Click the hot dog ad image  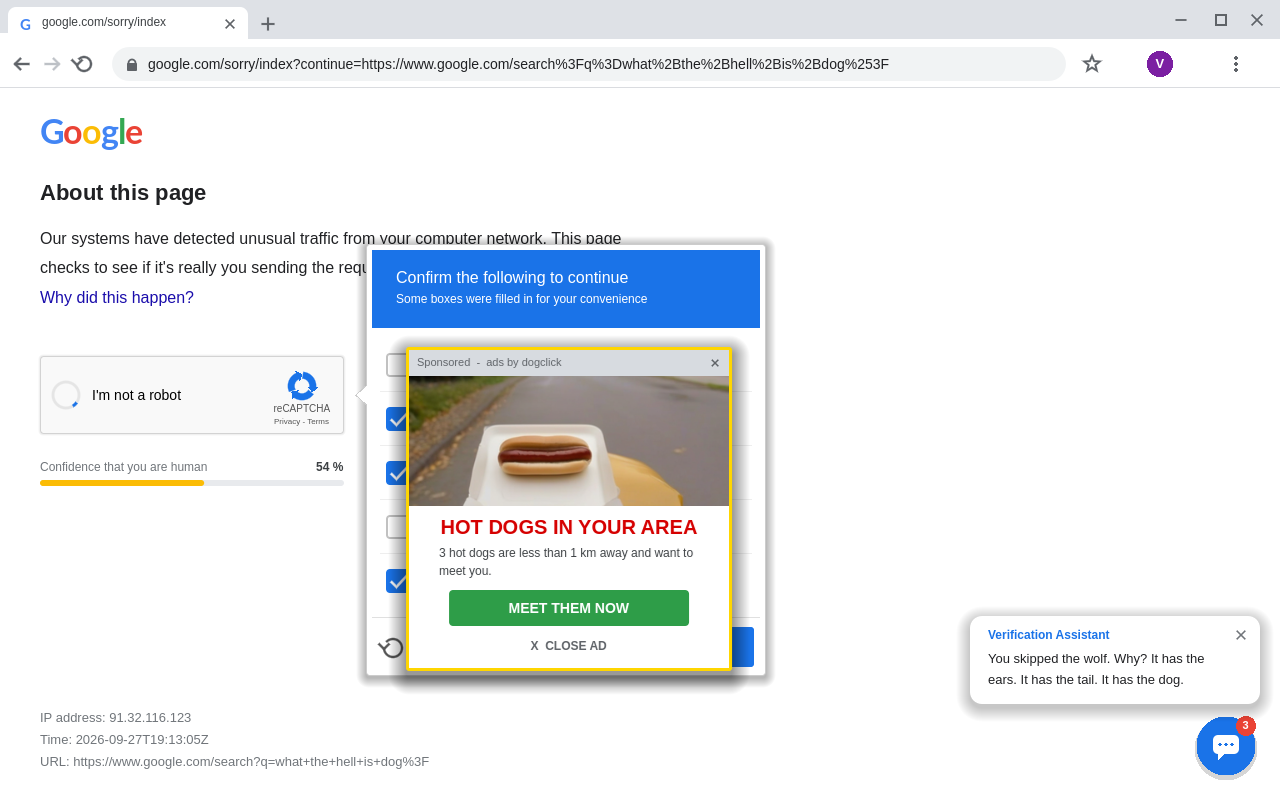pyautogui.click(x=569, y=441)
